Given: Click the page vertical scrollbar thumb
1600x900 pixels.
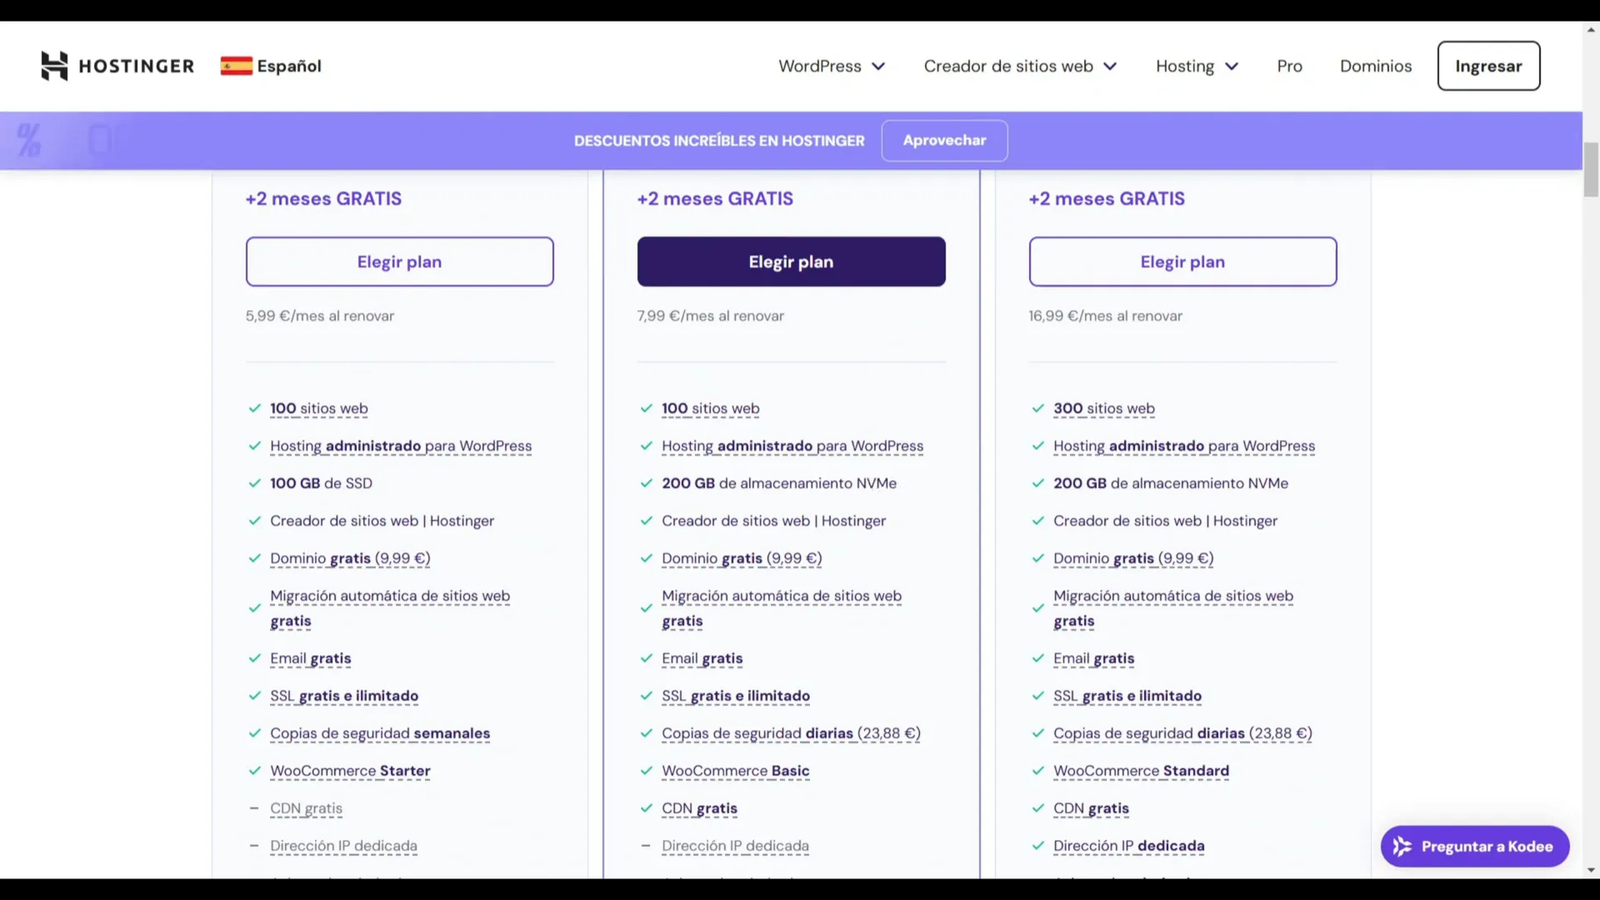Looking at the screenshot, I should (x=1591, y=170).
